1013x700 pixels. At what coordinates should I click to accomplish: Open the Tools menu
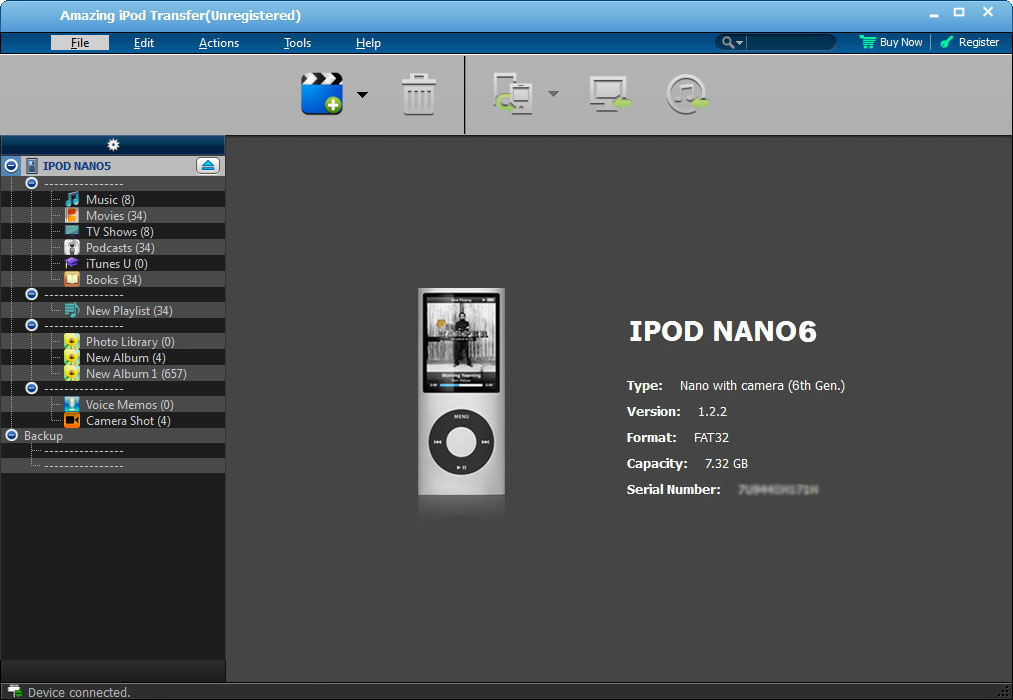[297, 43]
